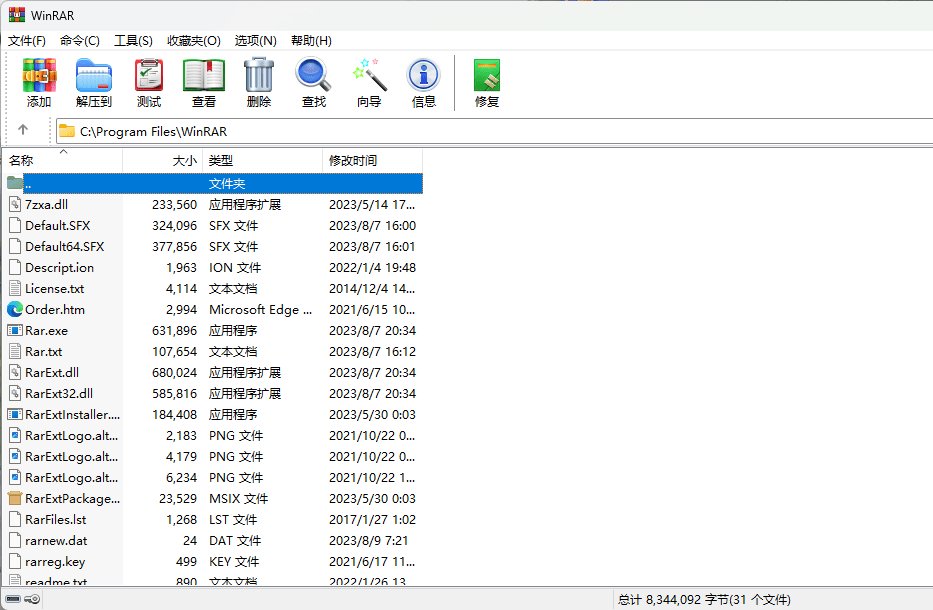Image resolution: width=933 pixels, height=610 pixels.
Task: Launch the Wizard (向导) wand icon
Action: (369, 75)
